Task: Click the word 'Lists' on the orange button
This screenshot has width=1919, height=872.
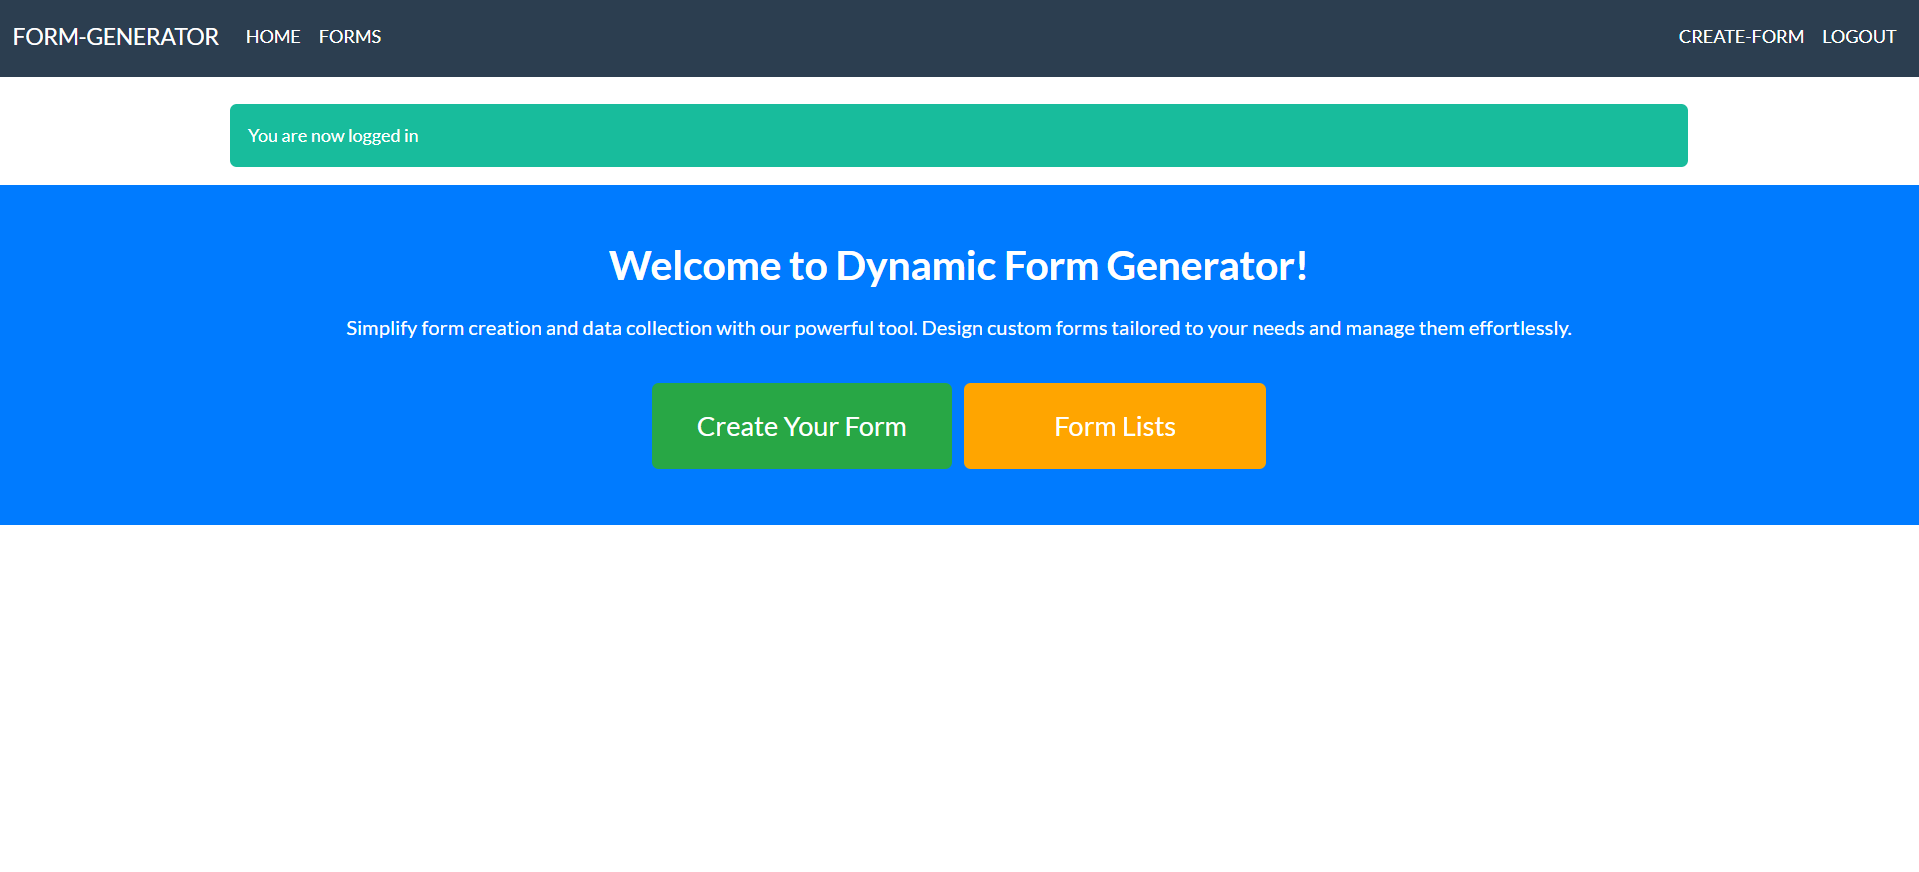Action: (x=1148, y=427)
